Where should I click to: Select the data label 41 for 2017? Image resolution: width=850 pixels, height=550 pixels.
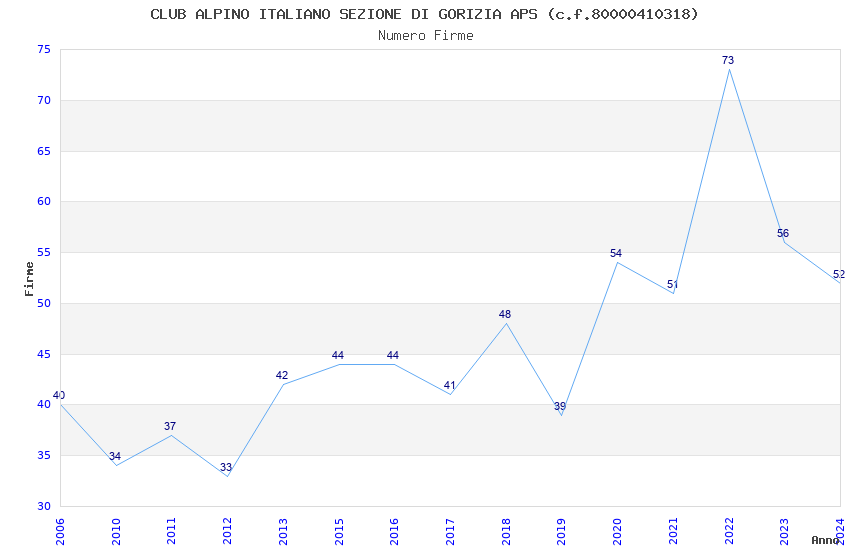pyautogui.click(x=449, y=385)
